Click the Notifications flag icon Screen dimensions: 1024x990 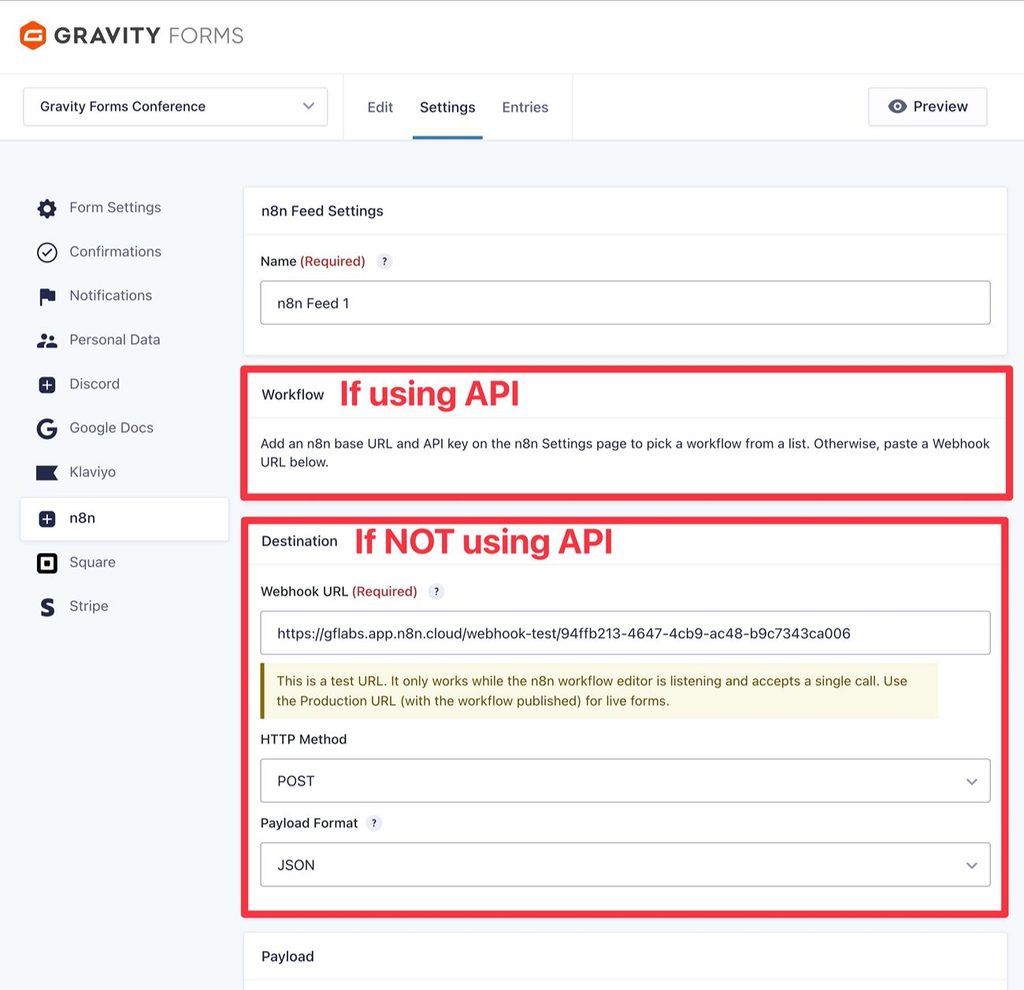pyautogui.click(x=47, y=296)
